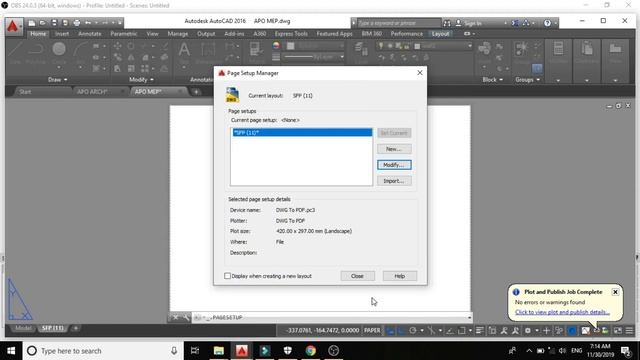The image size is (640, 360).
Task: Switch to the Model layout tab
Action: tap(23, 328)
